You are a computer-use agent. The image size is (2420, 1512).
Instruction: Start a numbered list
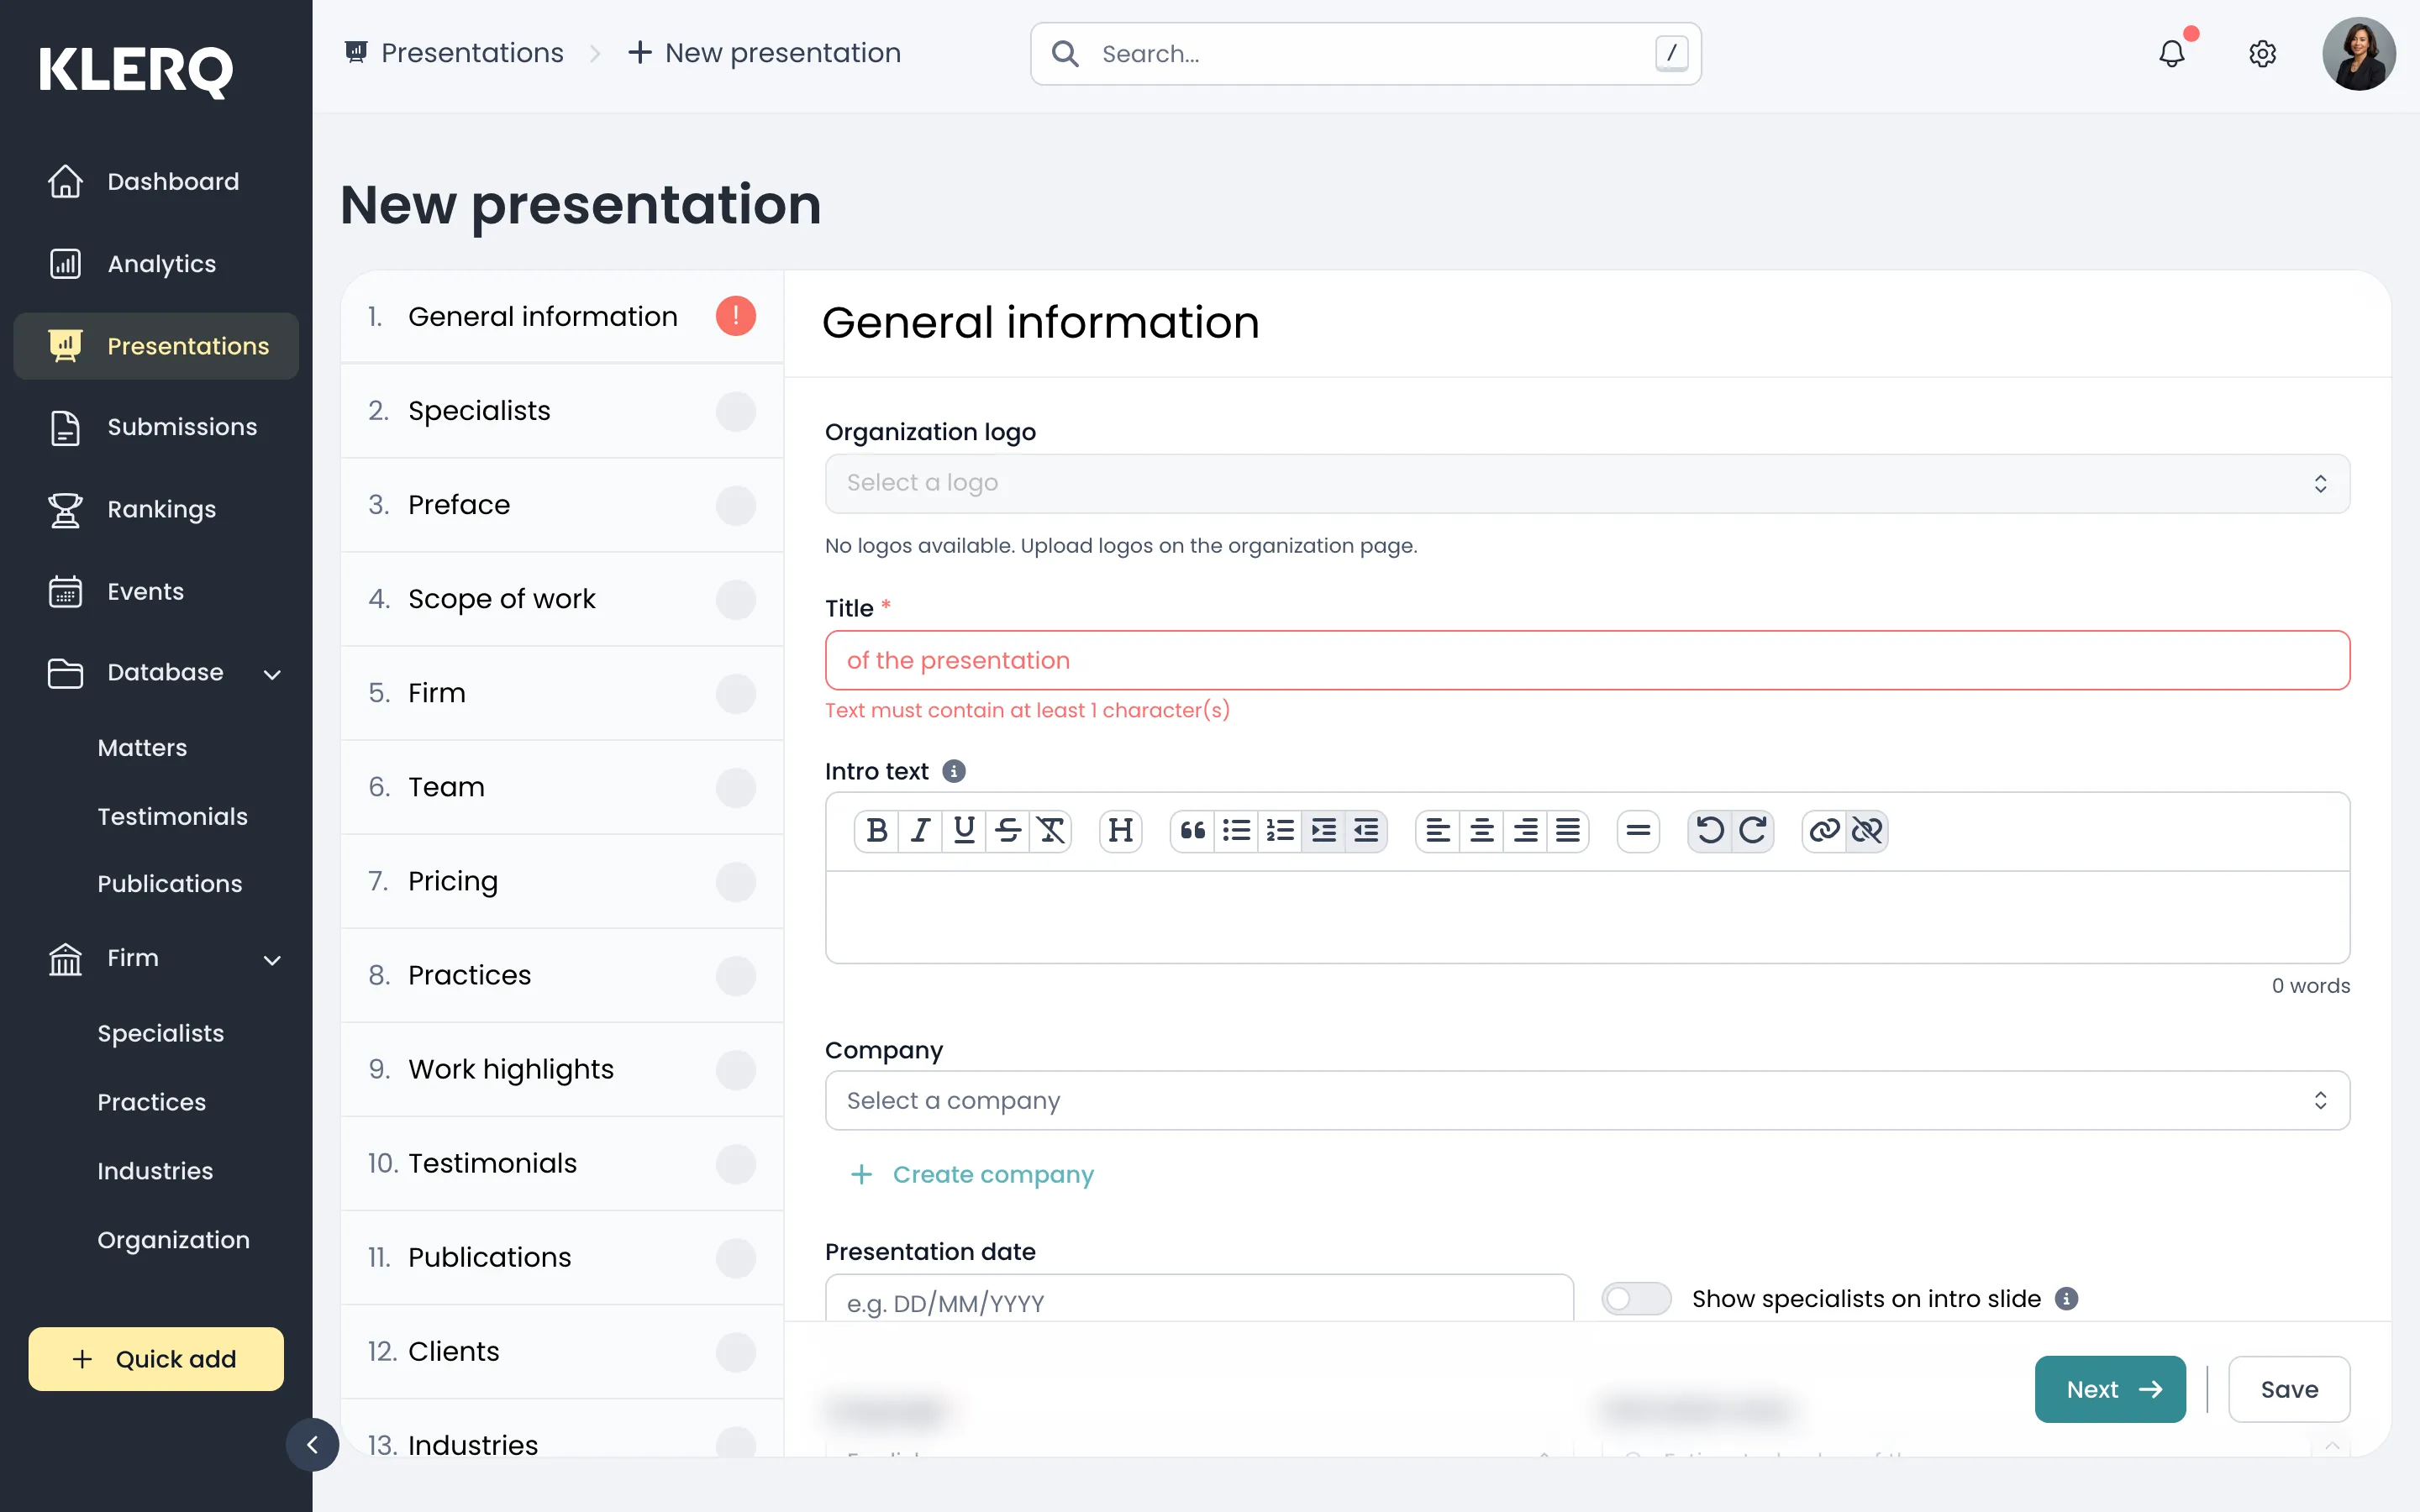tap(1280, 830)
